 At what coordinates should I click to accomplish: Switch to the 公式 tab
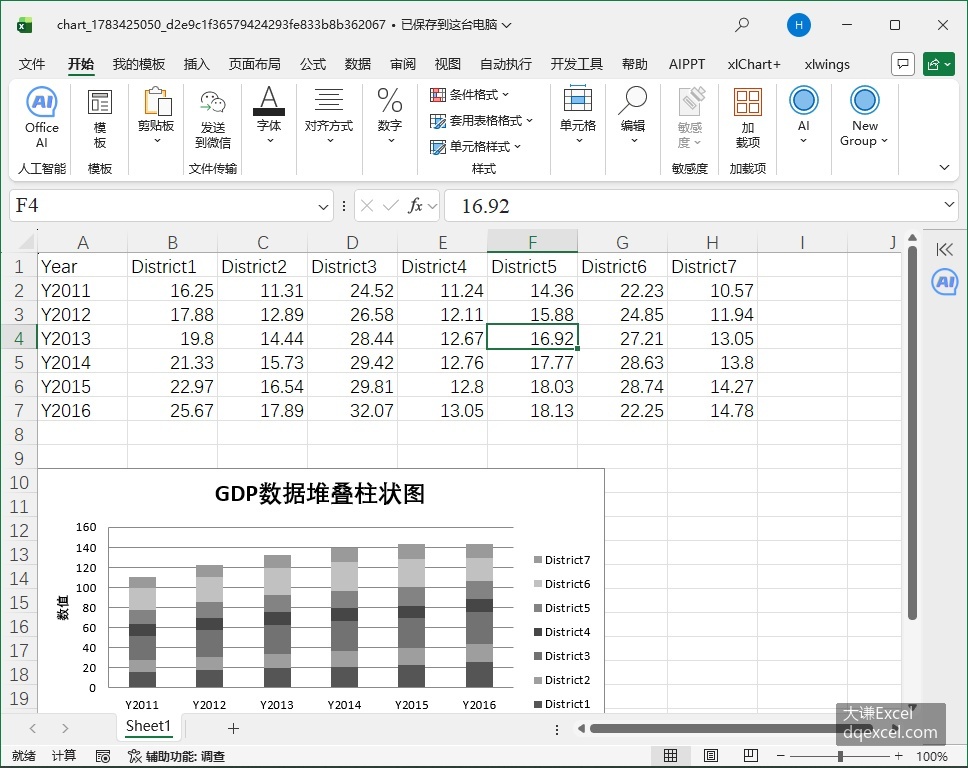tap(313, 64)
